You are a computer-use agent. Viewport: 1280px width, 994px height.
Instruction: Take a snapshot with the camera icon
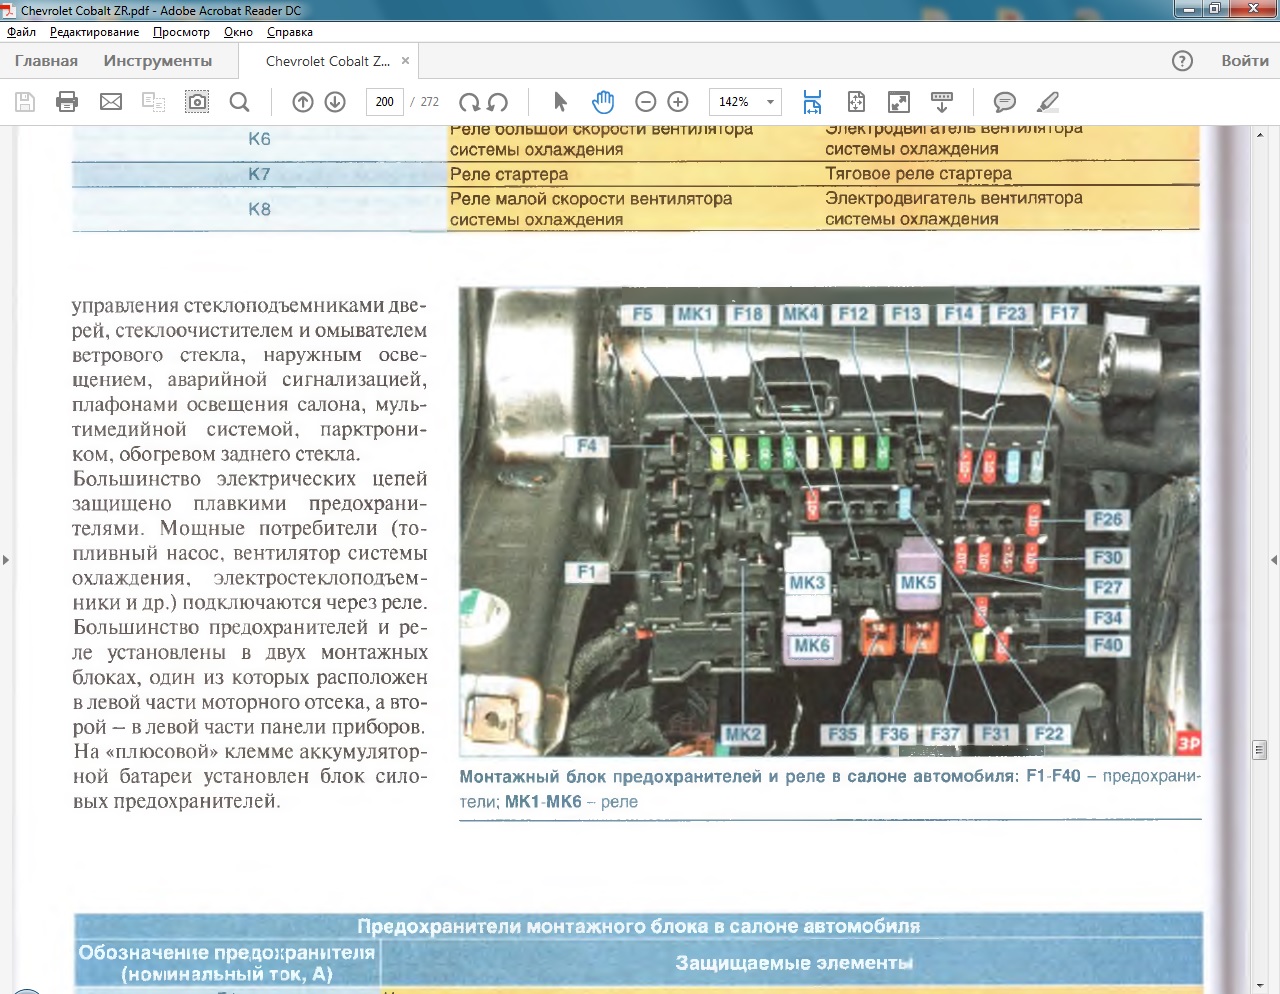coord(197,102)
